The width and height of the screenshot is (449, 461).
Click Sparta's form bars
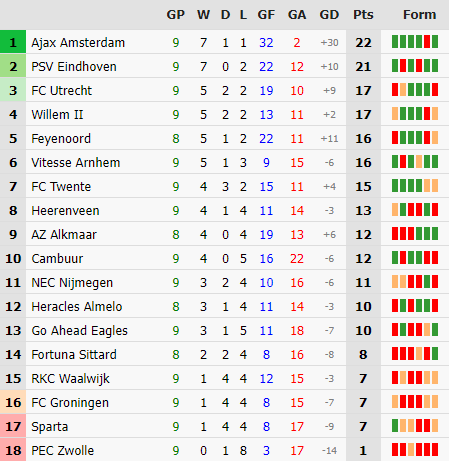tap(415, 426)
